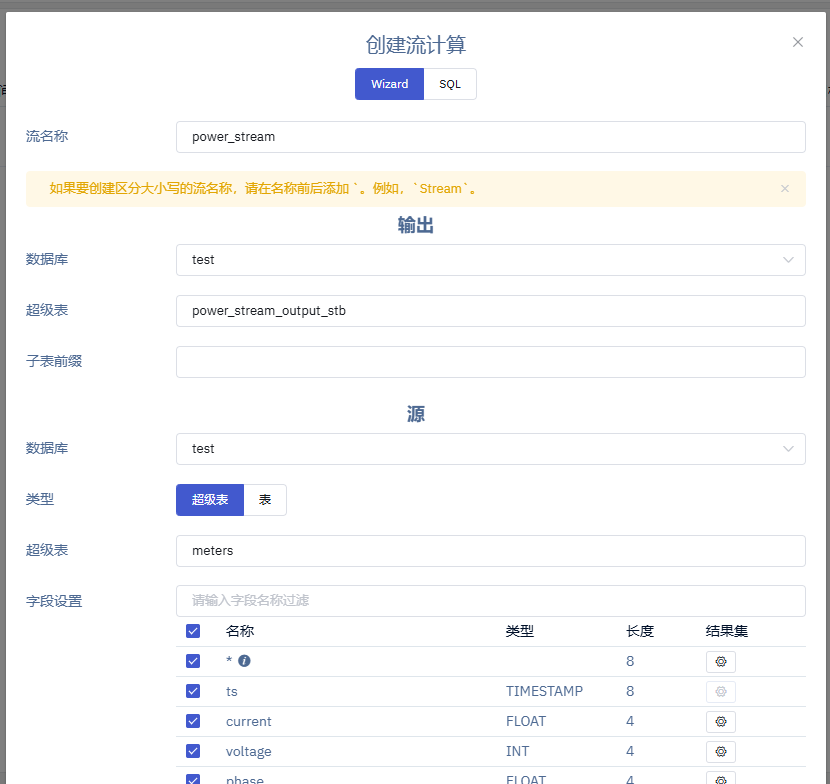
Task: Deselect the voltage field checkbox
Action: pyautogui.click(x=193, y=751)
